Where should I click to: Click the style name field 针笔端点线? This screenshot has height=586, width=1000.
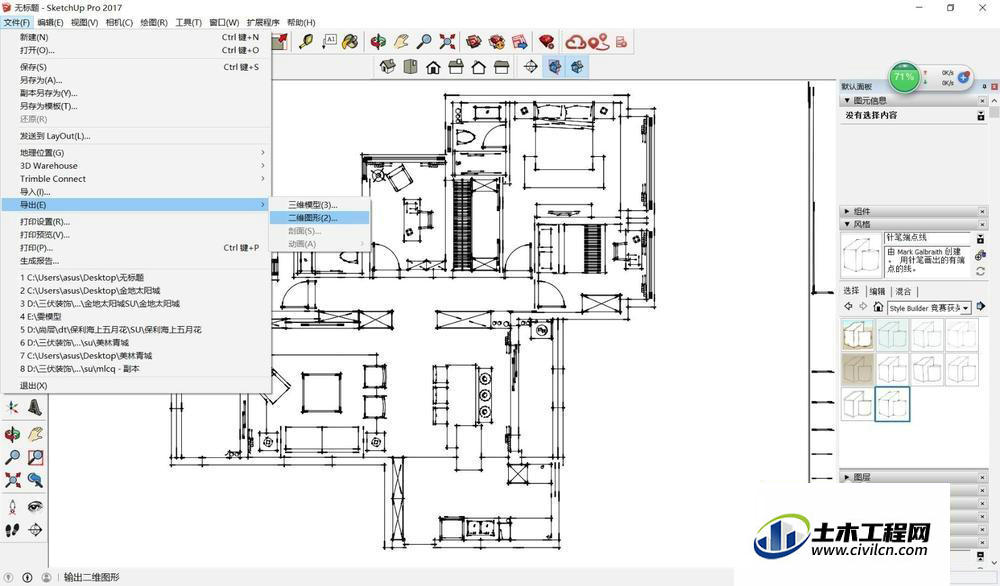[928, 237]
